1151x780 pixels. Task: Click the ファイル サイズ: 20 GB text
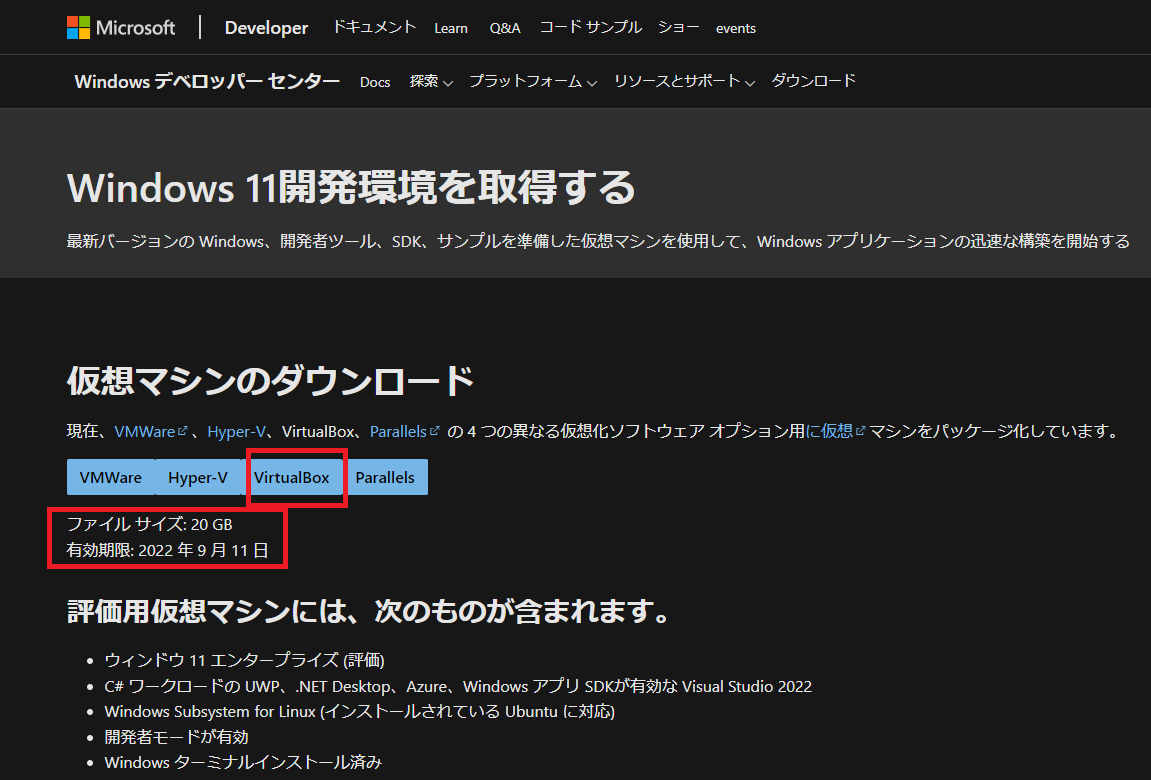pos(150,524)
